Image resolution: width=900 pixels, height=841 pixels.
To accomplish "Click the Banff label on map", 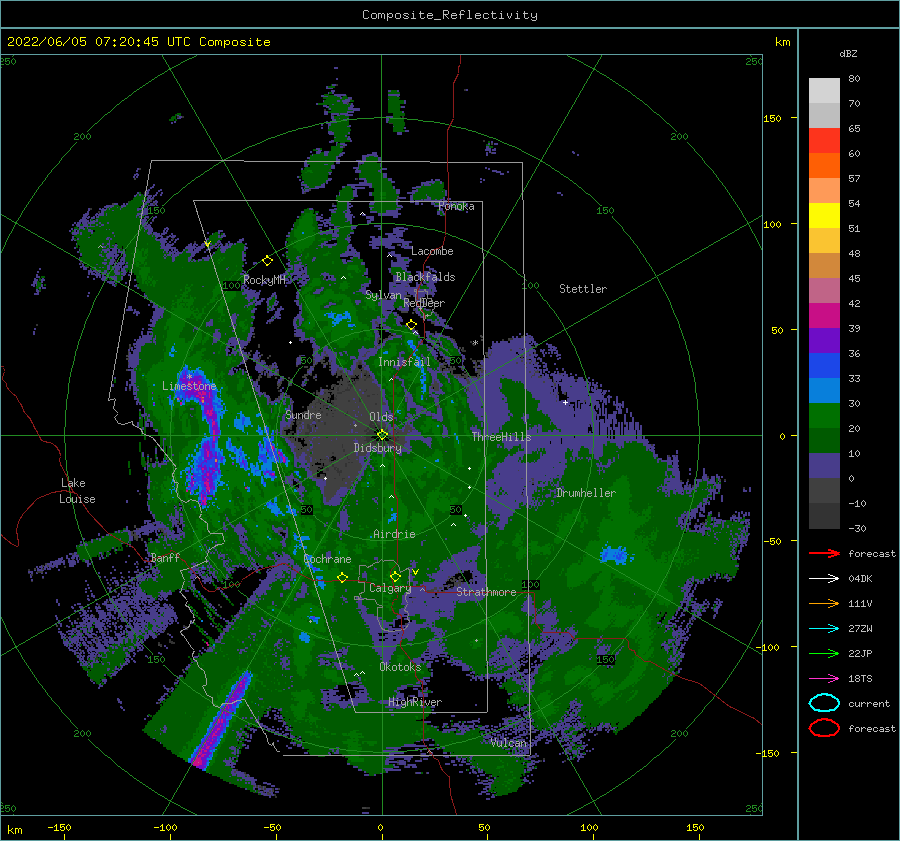I will (x=165, y=557).
